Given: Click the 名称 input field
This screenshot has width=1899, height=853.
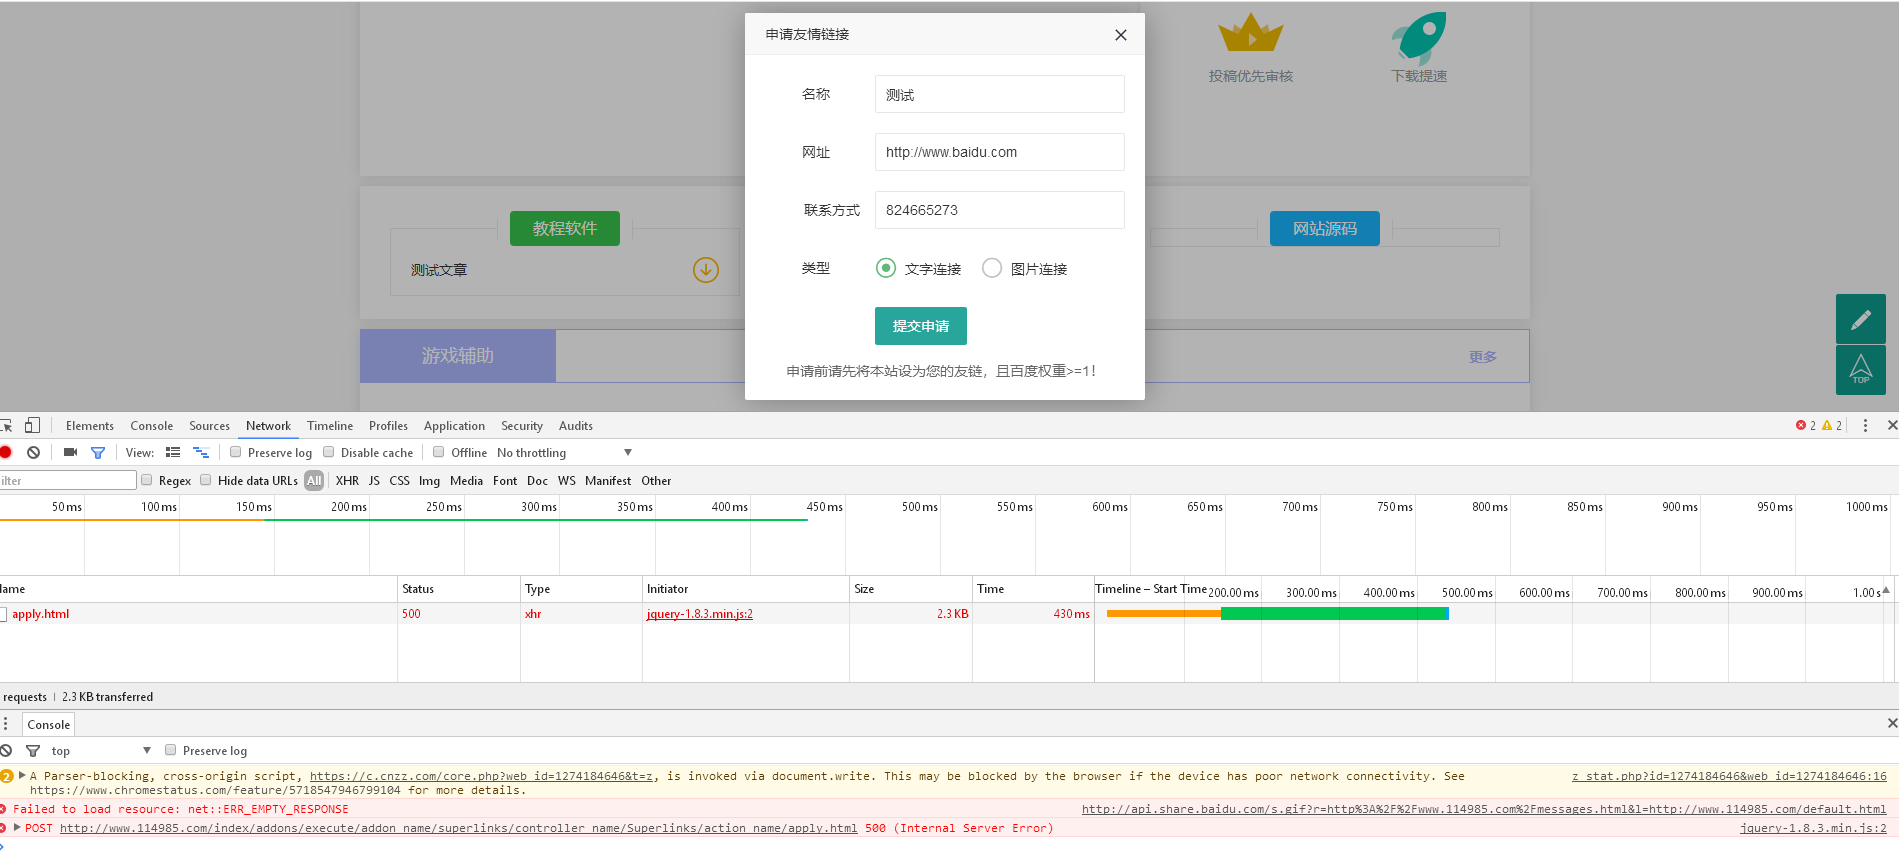Looking at the screenshot, I should tap(999, 94).
